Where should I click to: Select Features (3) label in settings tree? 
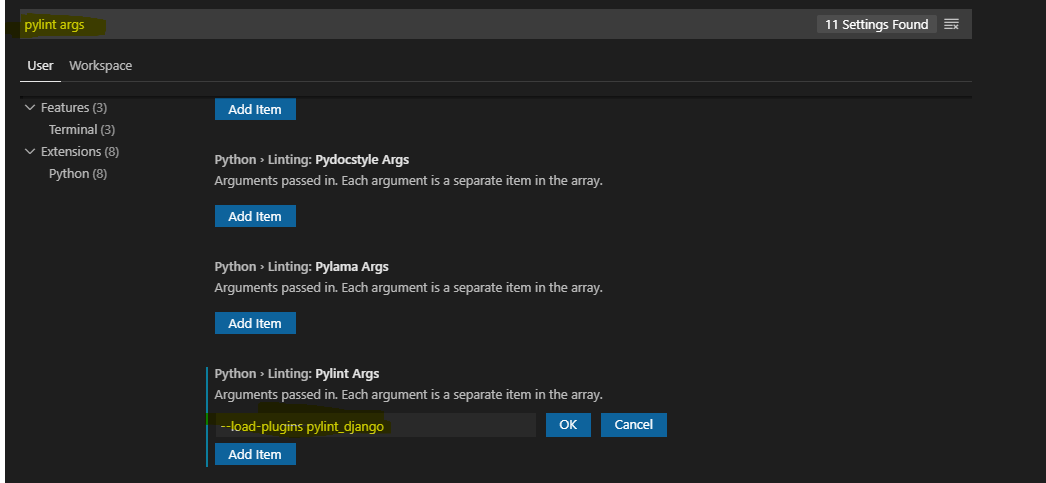coord(73,108)
